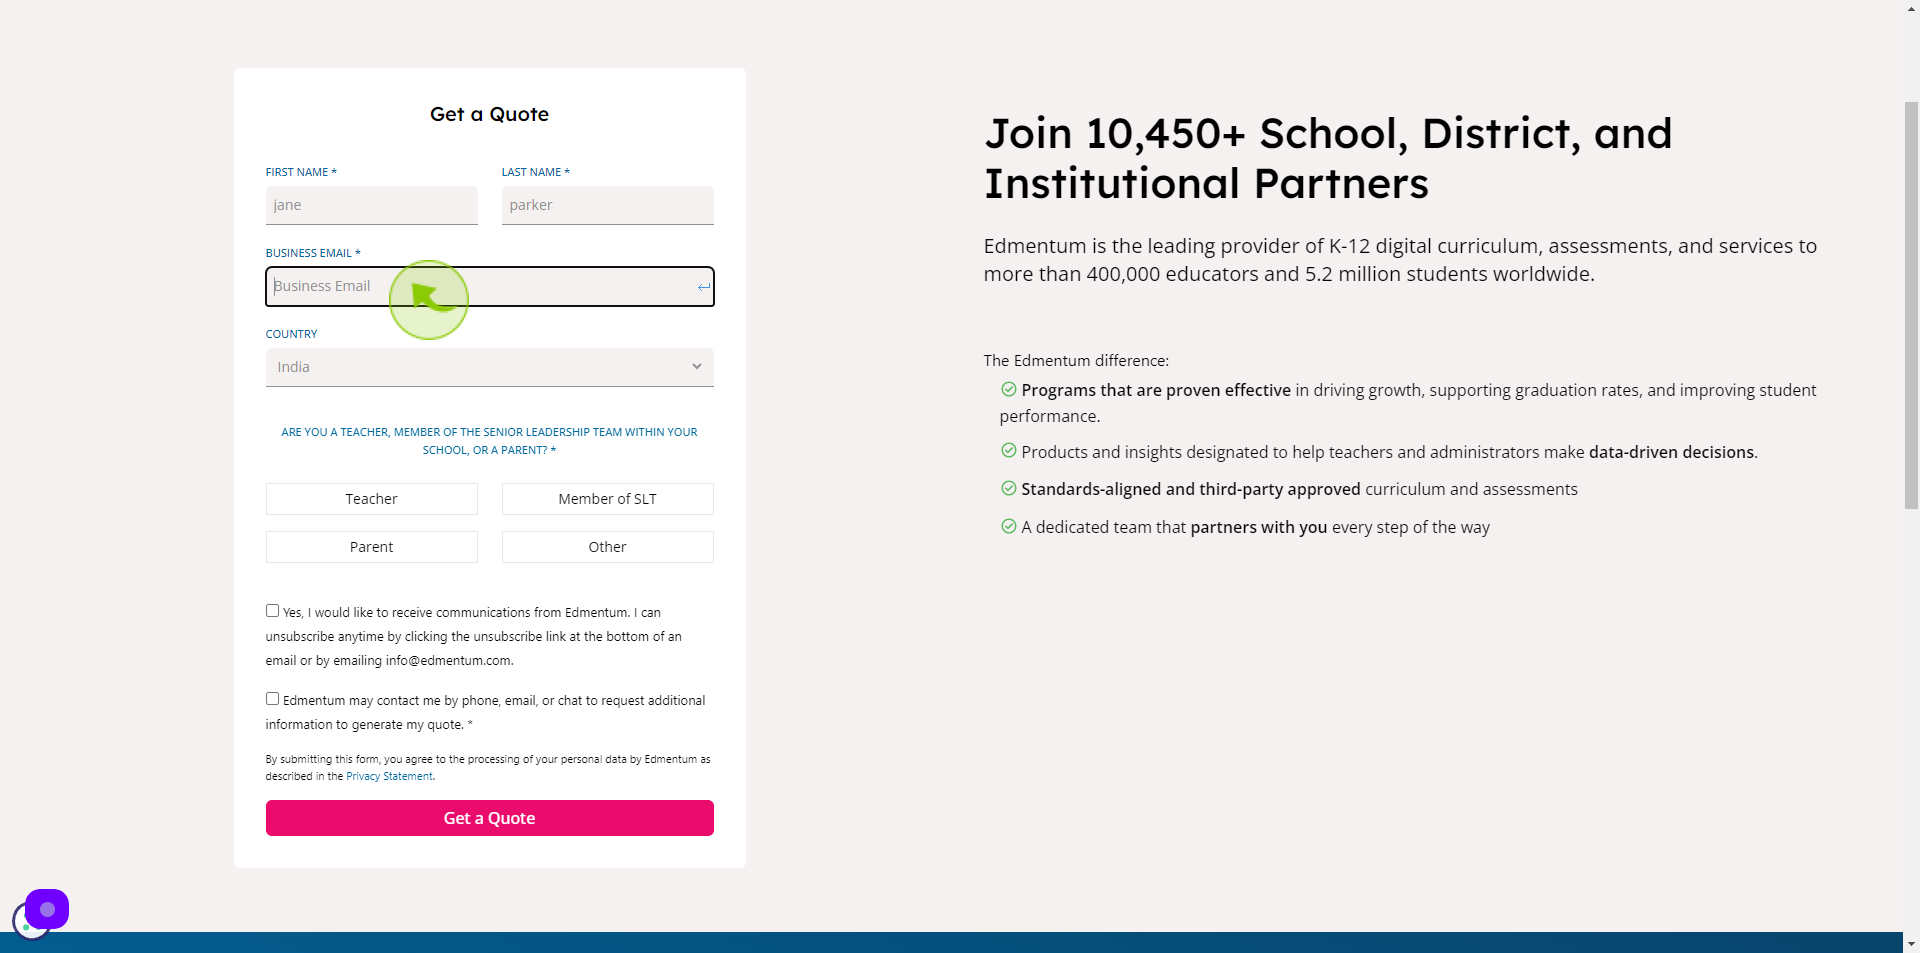This screenshot has height=953, width=1920.
Task: Open the Country dropdown showing India
Action: point(490,367)
